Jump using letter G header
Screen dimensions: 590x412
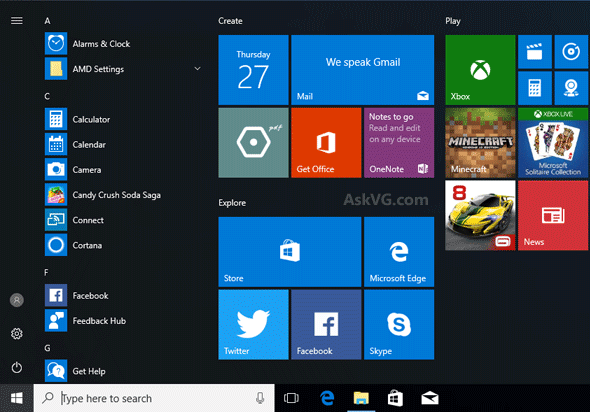[x=47, y=348]
